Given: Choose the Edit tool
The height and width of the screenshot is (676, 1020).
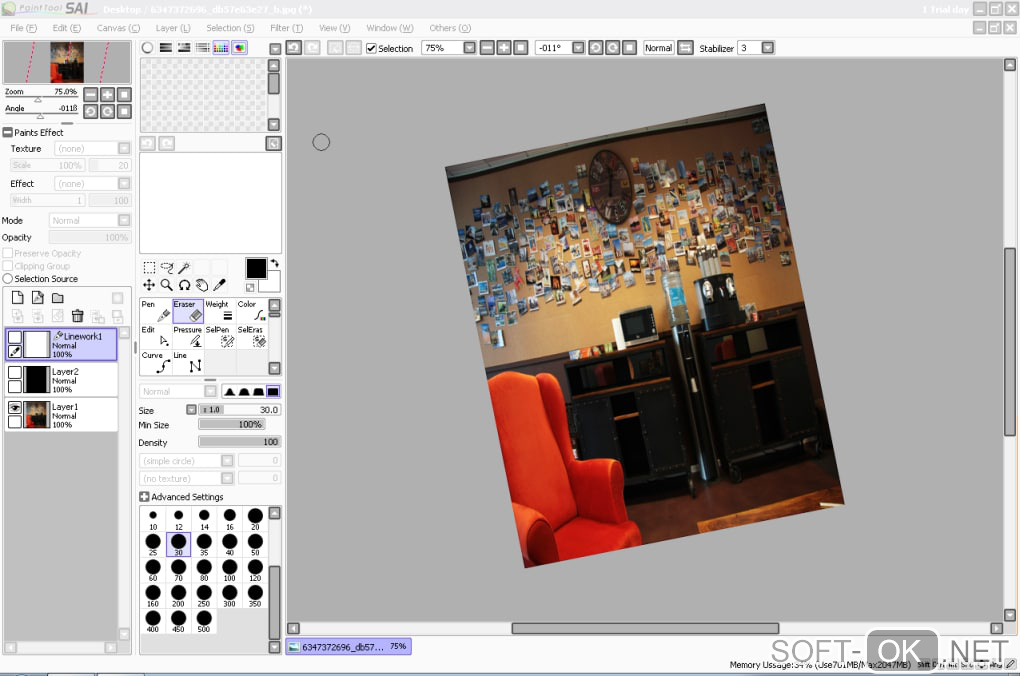Looking at the screenshot, I should tap(156, 336).
